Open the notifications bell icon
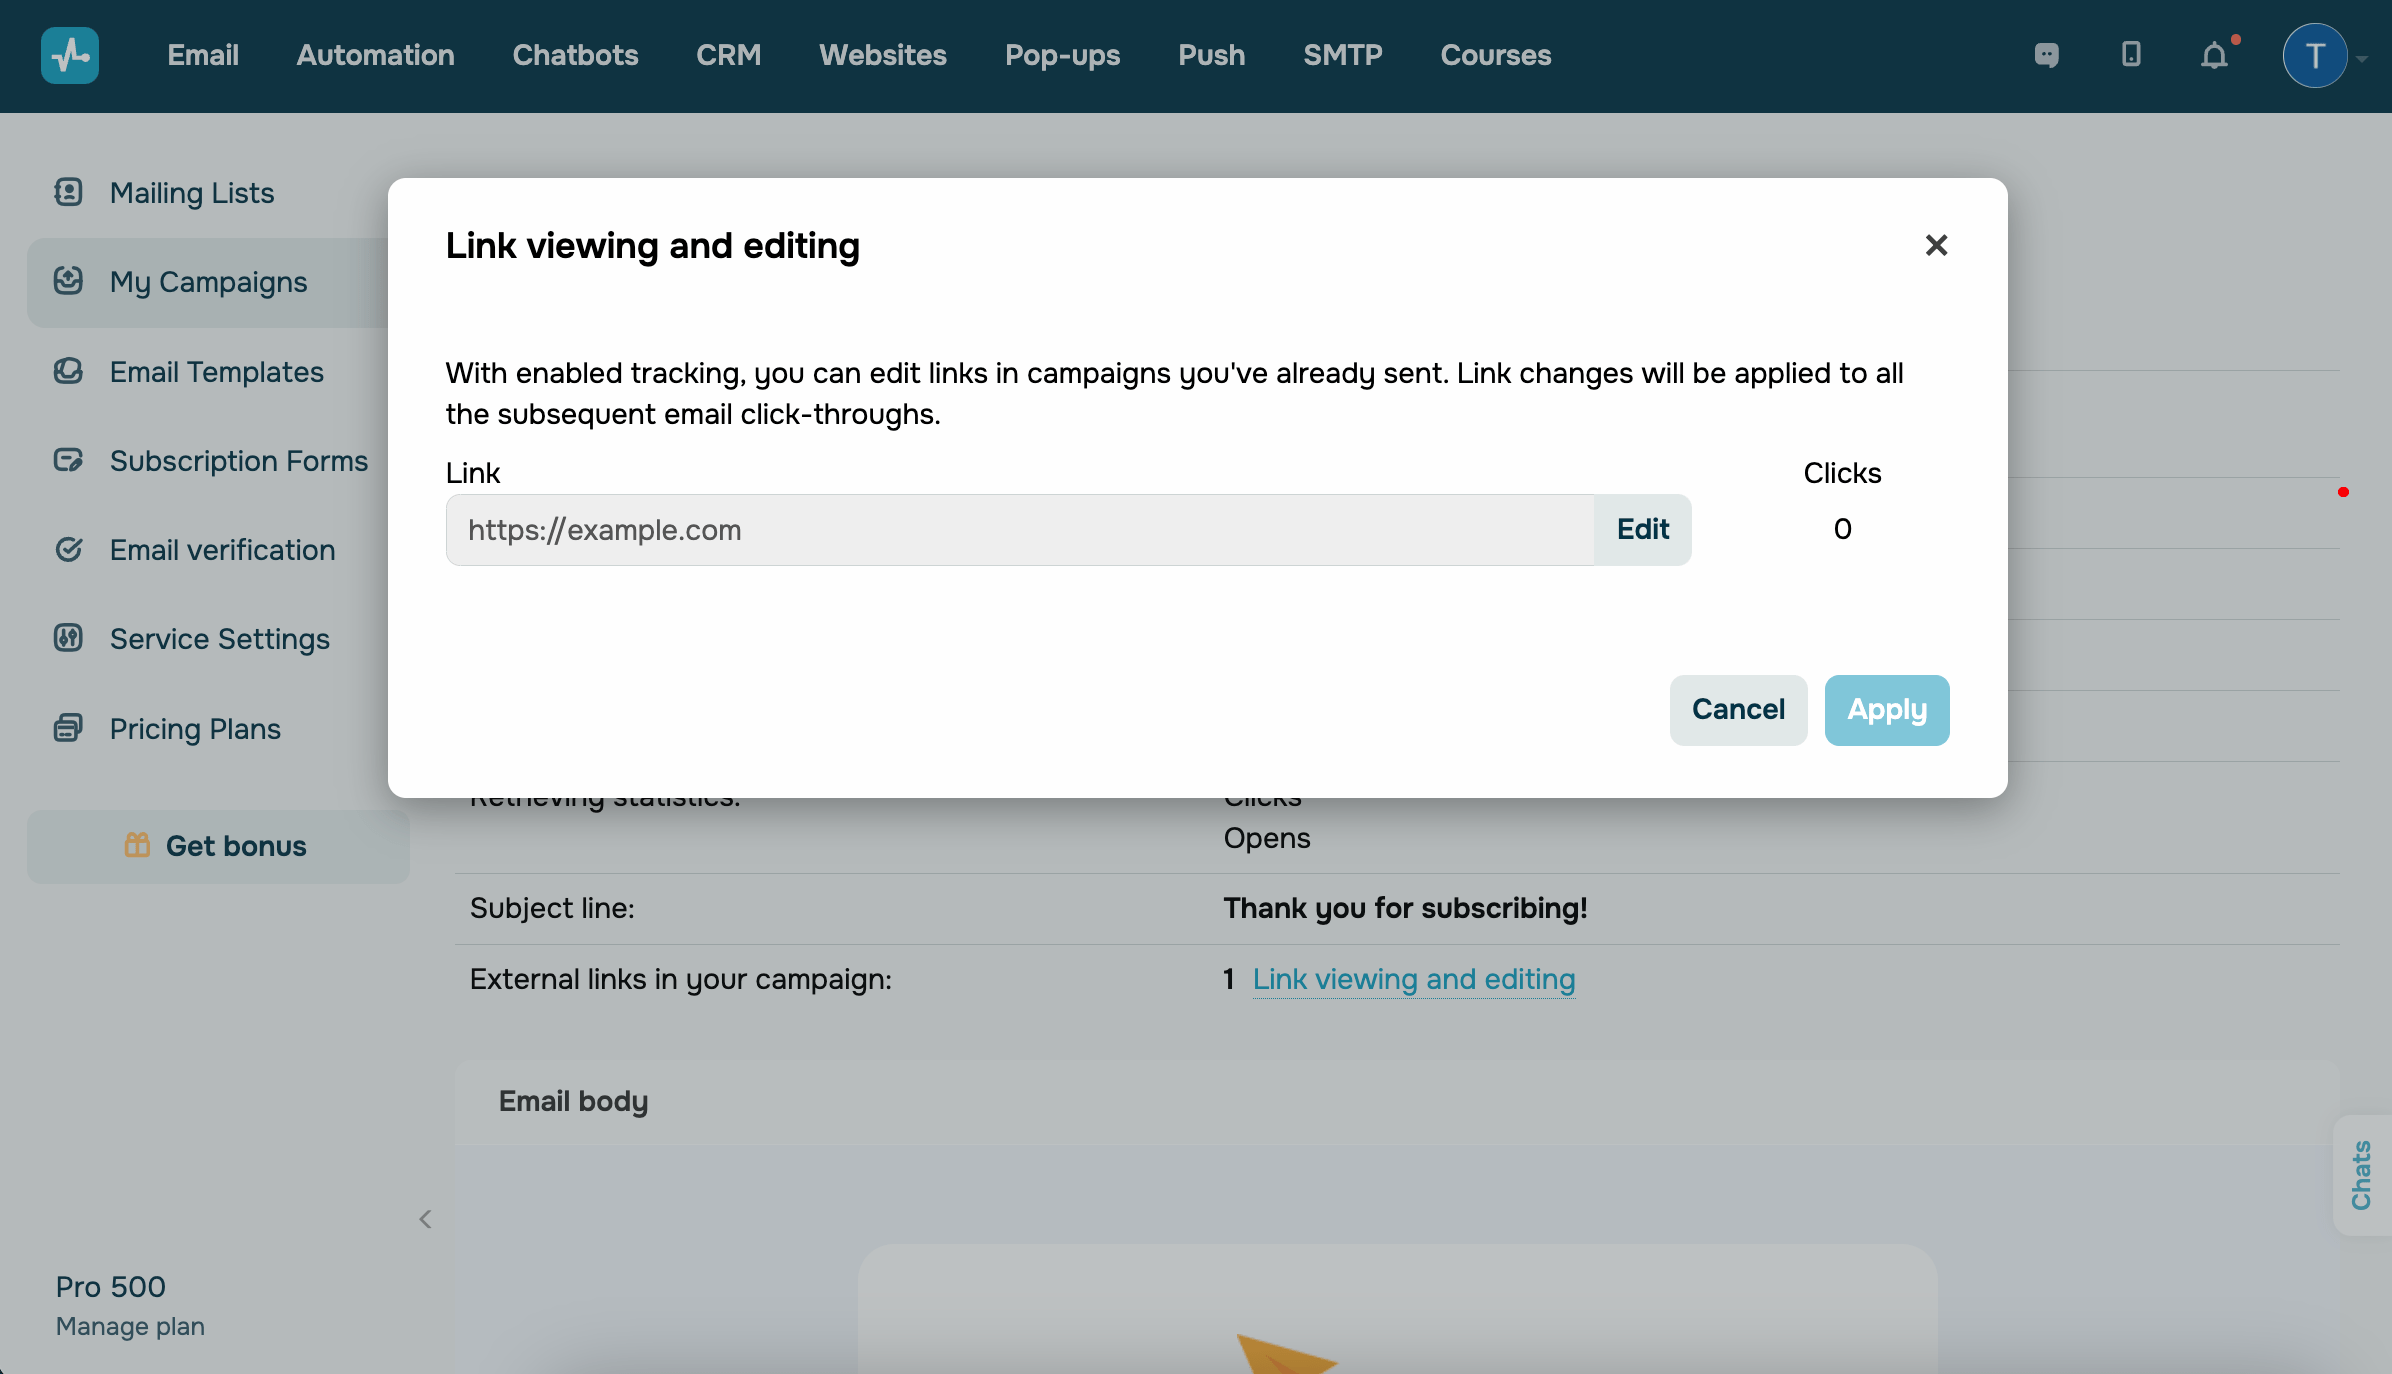The image size is (2392, 1374). (x=2214, y=55)
